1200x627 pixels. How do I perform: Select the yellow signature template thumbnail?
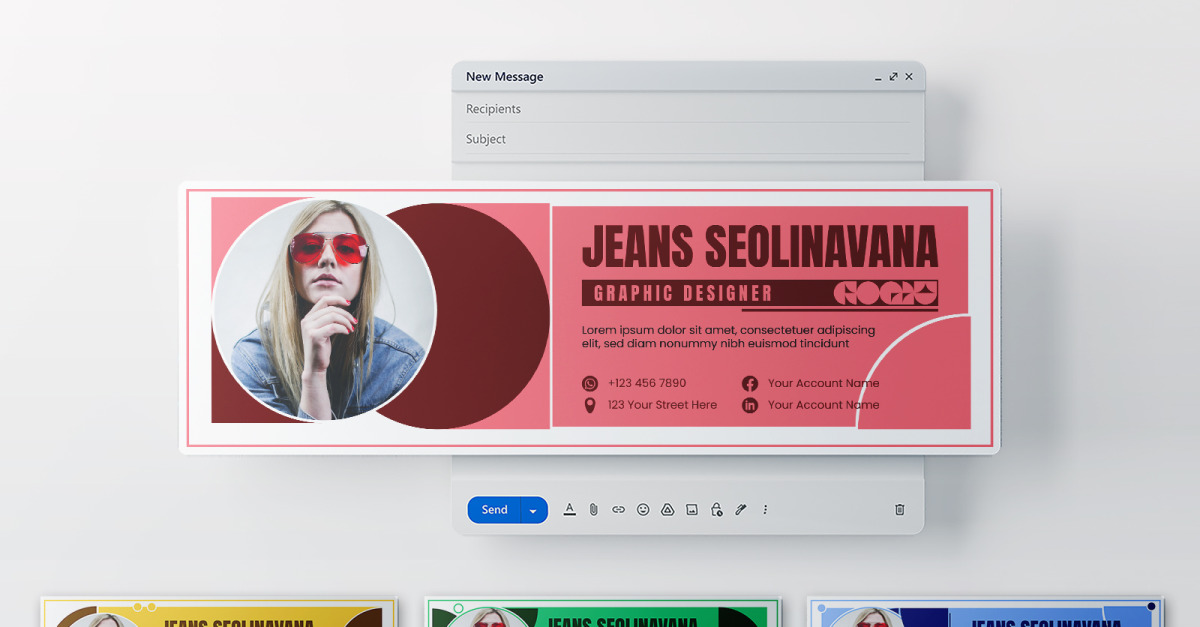pos(218,610)
